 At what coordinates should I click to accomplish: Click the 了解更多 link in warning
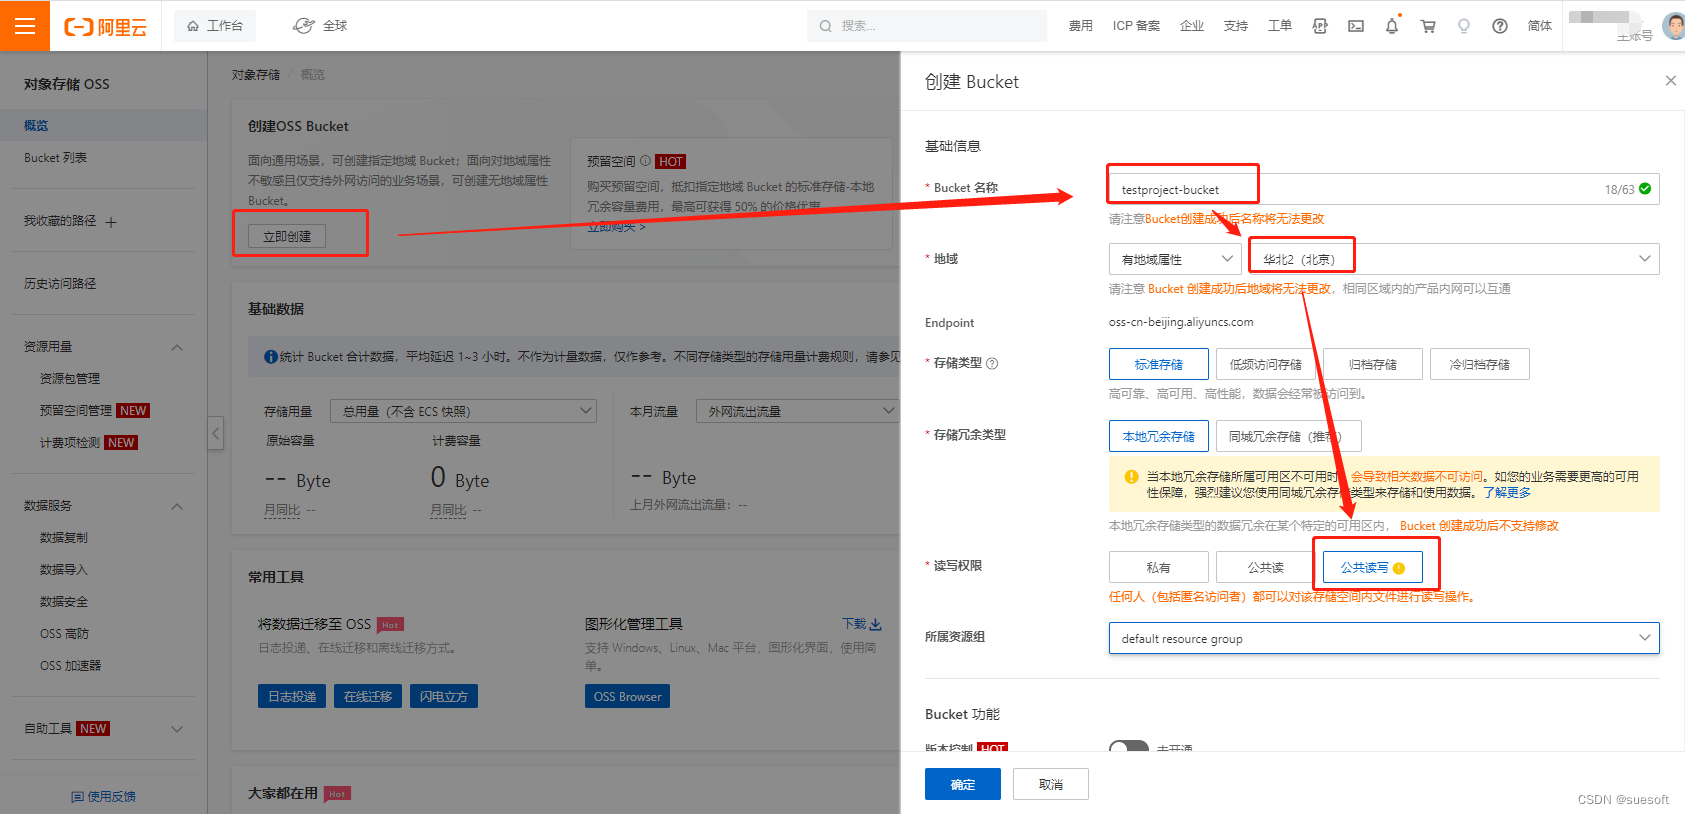point(1506,492)
